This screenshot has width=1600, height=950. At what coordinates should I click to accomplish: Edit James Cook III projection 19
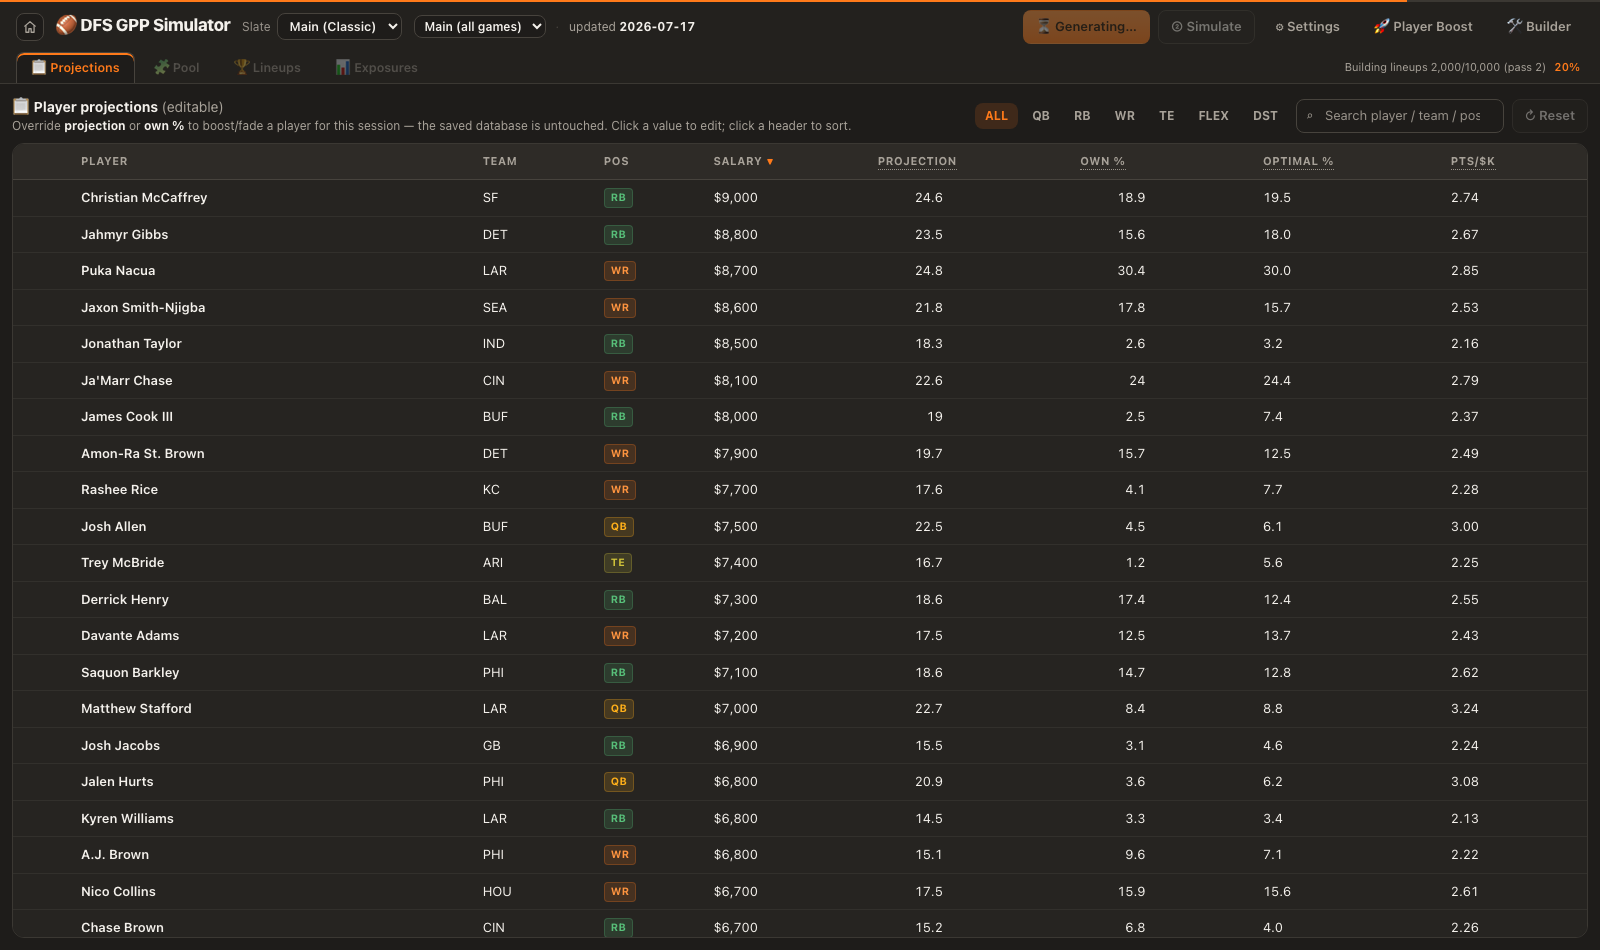tap(935, 417)
